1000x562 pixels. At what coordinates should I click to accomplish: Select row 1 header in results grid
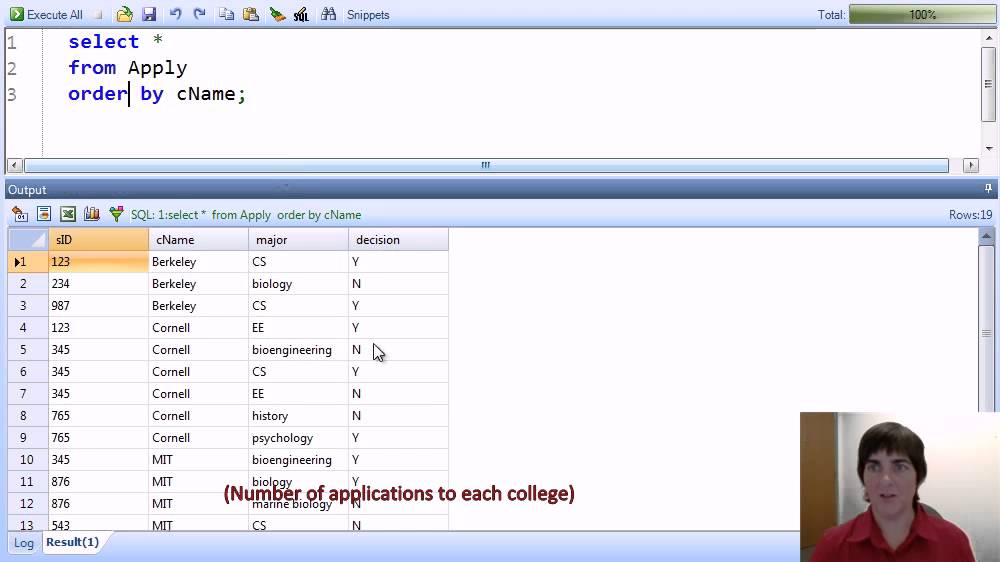pos(28,262)
